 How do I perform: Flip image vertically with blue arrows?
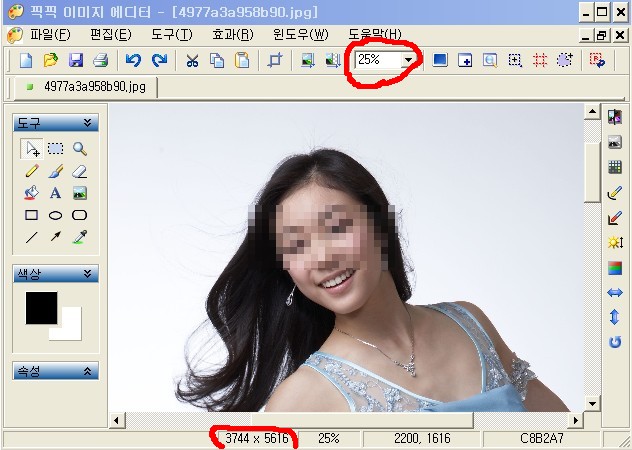coord(615,317)
